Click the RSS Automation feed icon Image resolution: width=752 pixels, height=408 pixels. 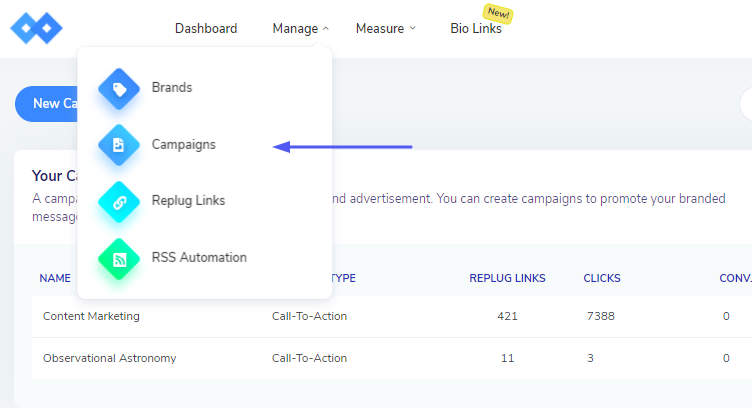[119, 258]
